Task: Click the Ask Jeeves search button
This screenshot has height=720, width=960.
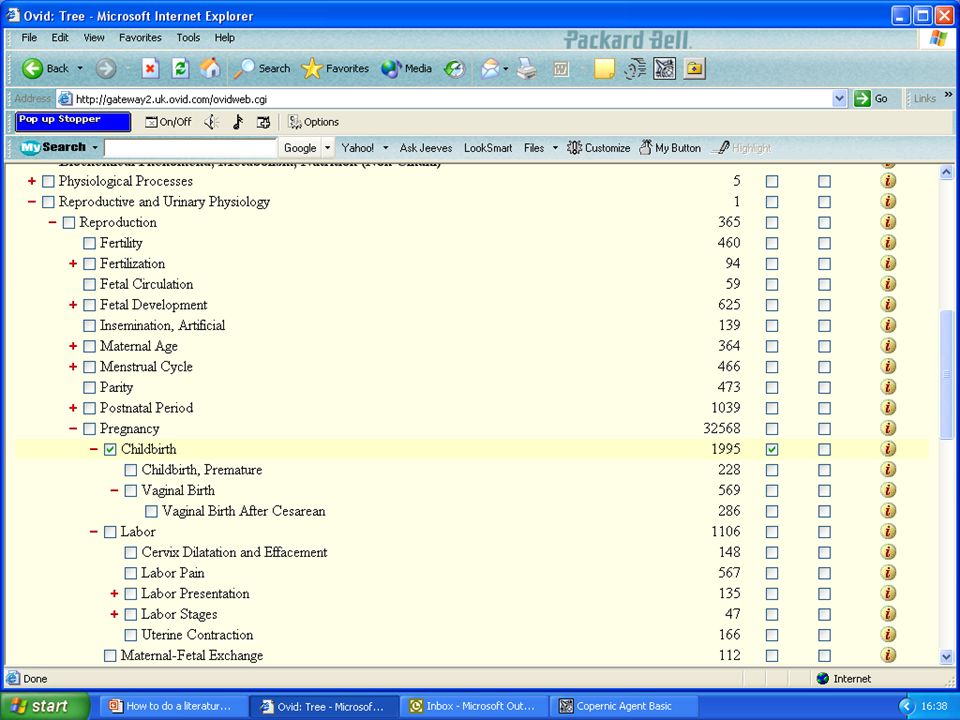Action: point(426,148)
